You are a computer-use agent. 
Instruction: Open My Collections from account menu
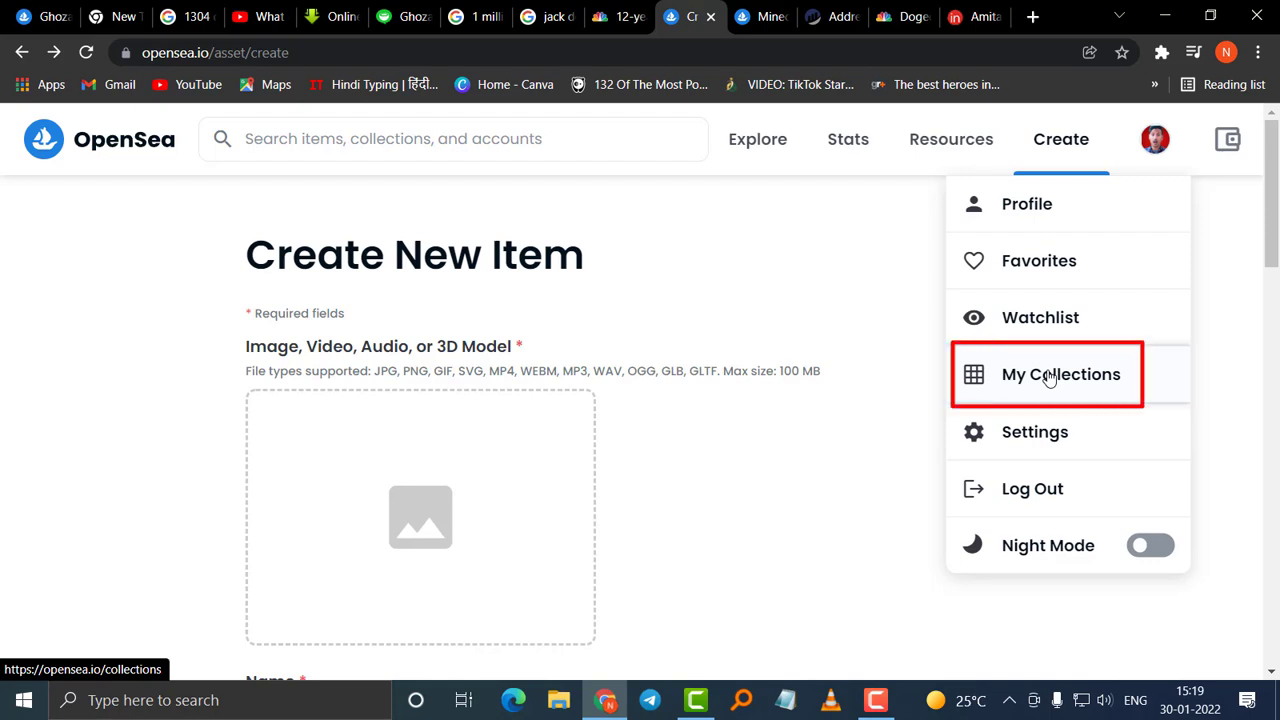[x=1068, y=375]
